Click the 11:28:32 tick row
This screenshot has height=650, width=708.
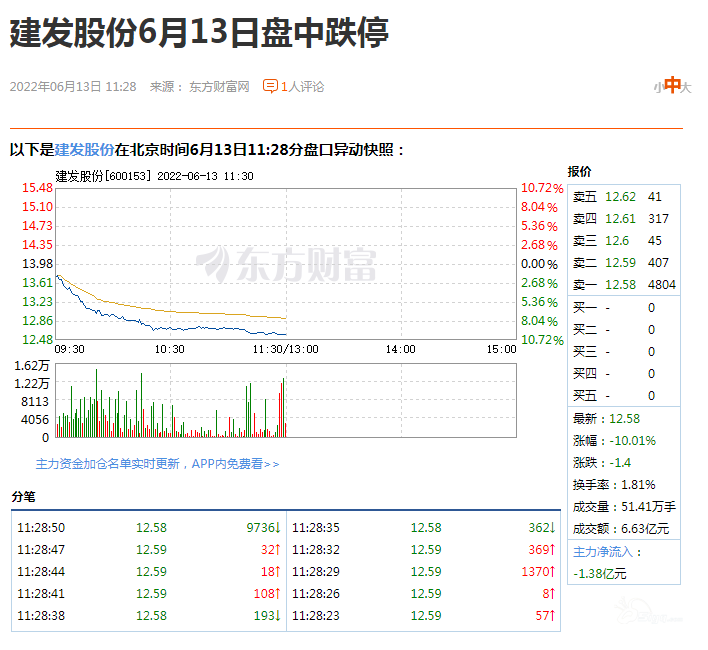(423, 550)
